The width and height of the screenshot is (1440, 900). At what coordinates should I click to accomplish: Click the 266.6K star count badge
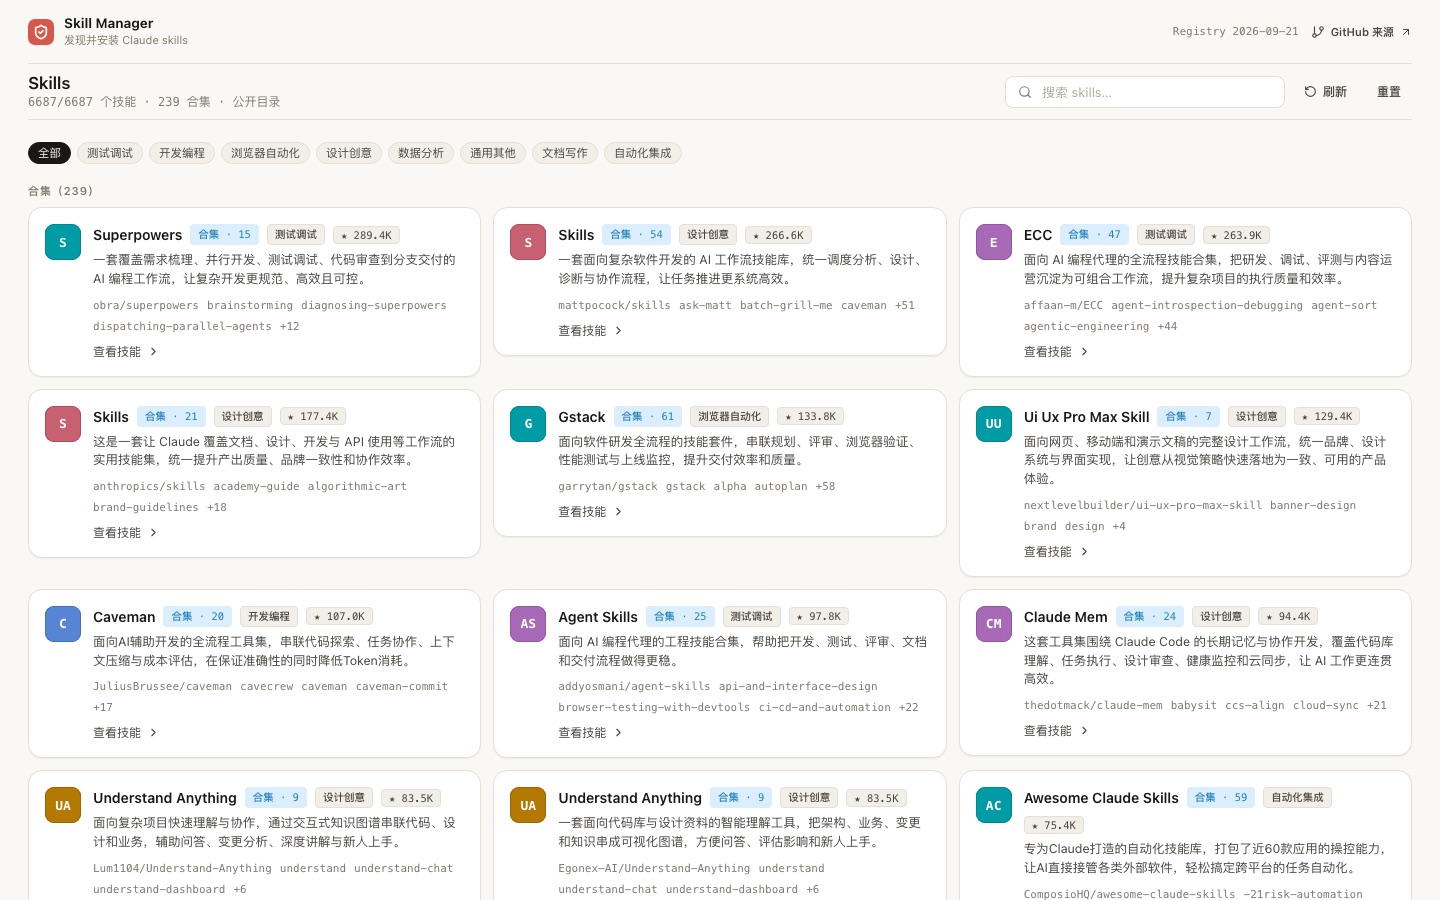pyautogui.click(x=779, y=236)
